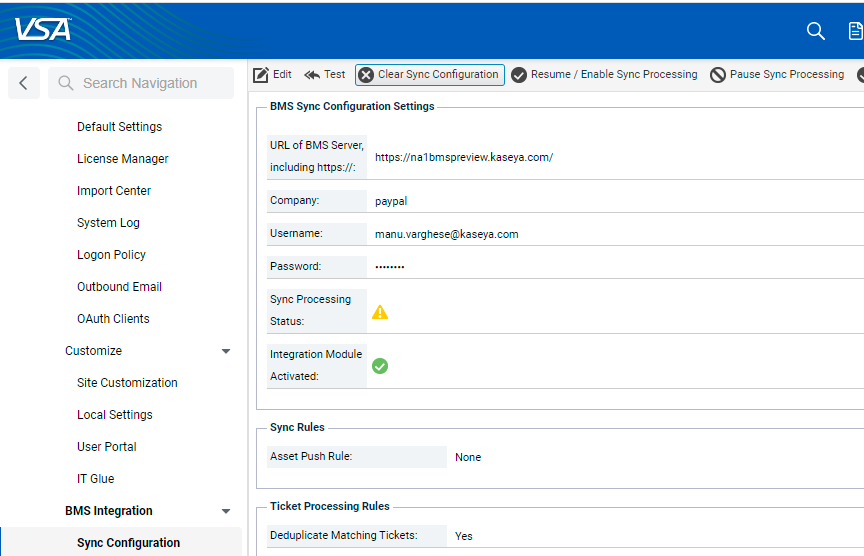Open Import Center page
This screenshot has height=556, width=864.
pos(114,191)
